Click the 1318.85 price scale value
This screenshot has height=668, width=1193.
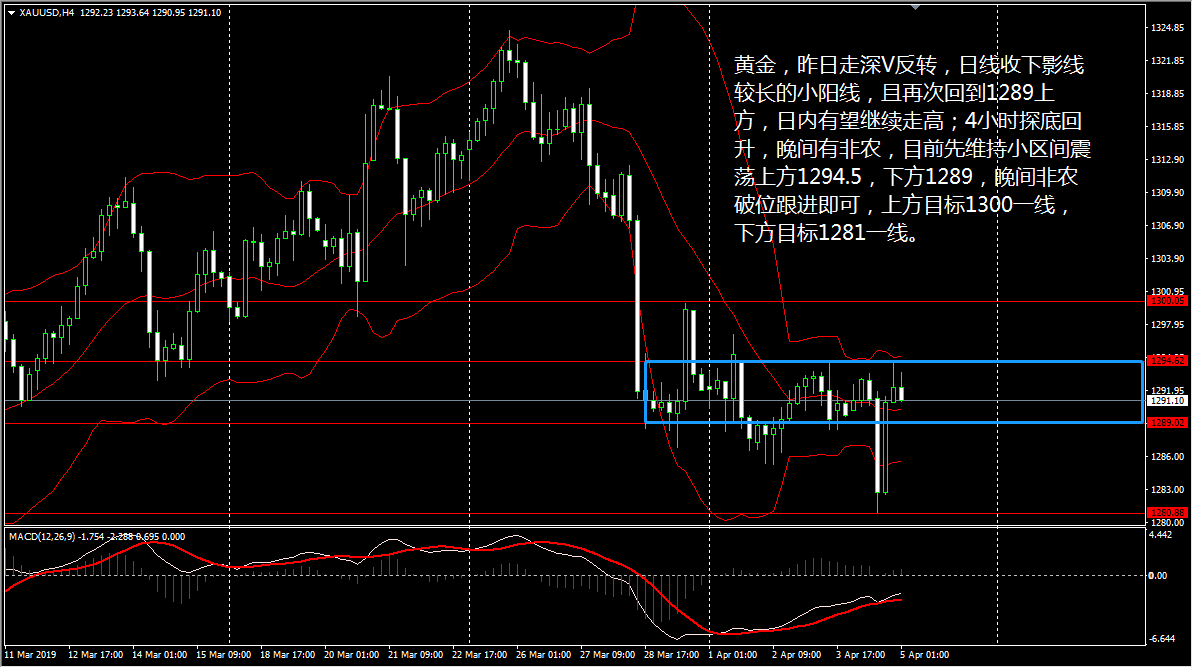1168,94
